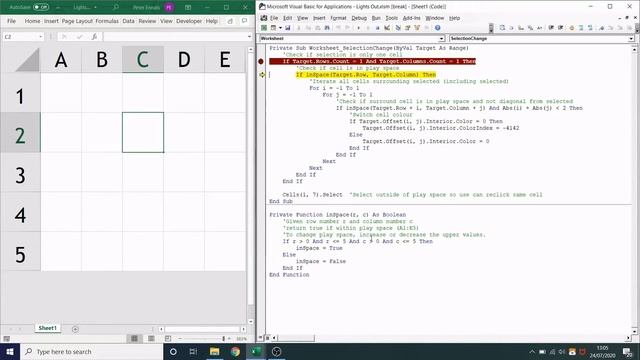Add a new sheet with the plus icon
This screenshot has width=640, height=360.
(x=75, y=329)
